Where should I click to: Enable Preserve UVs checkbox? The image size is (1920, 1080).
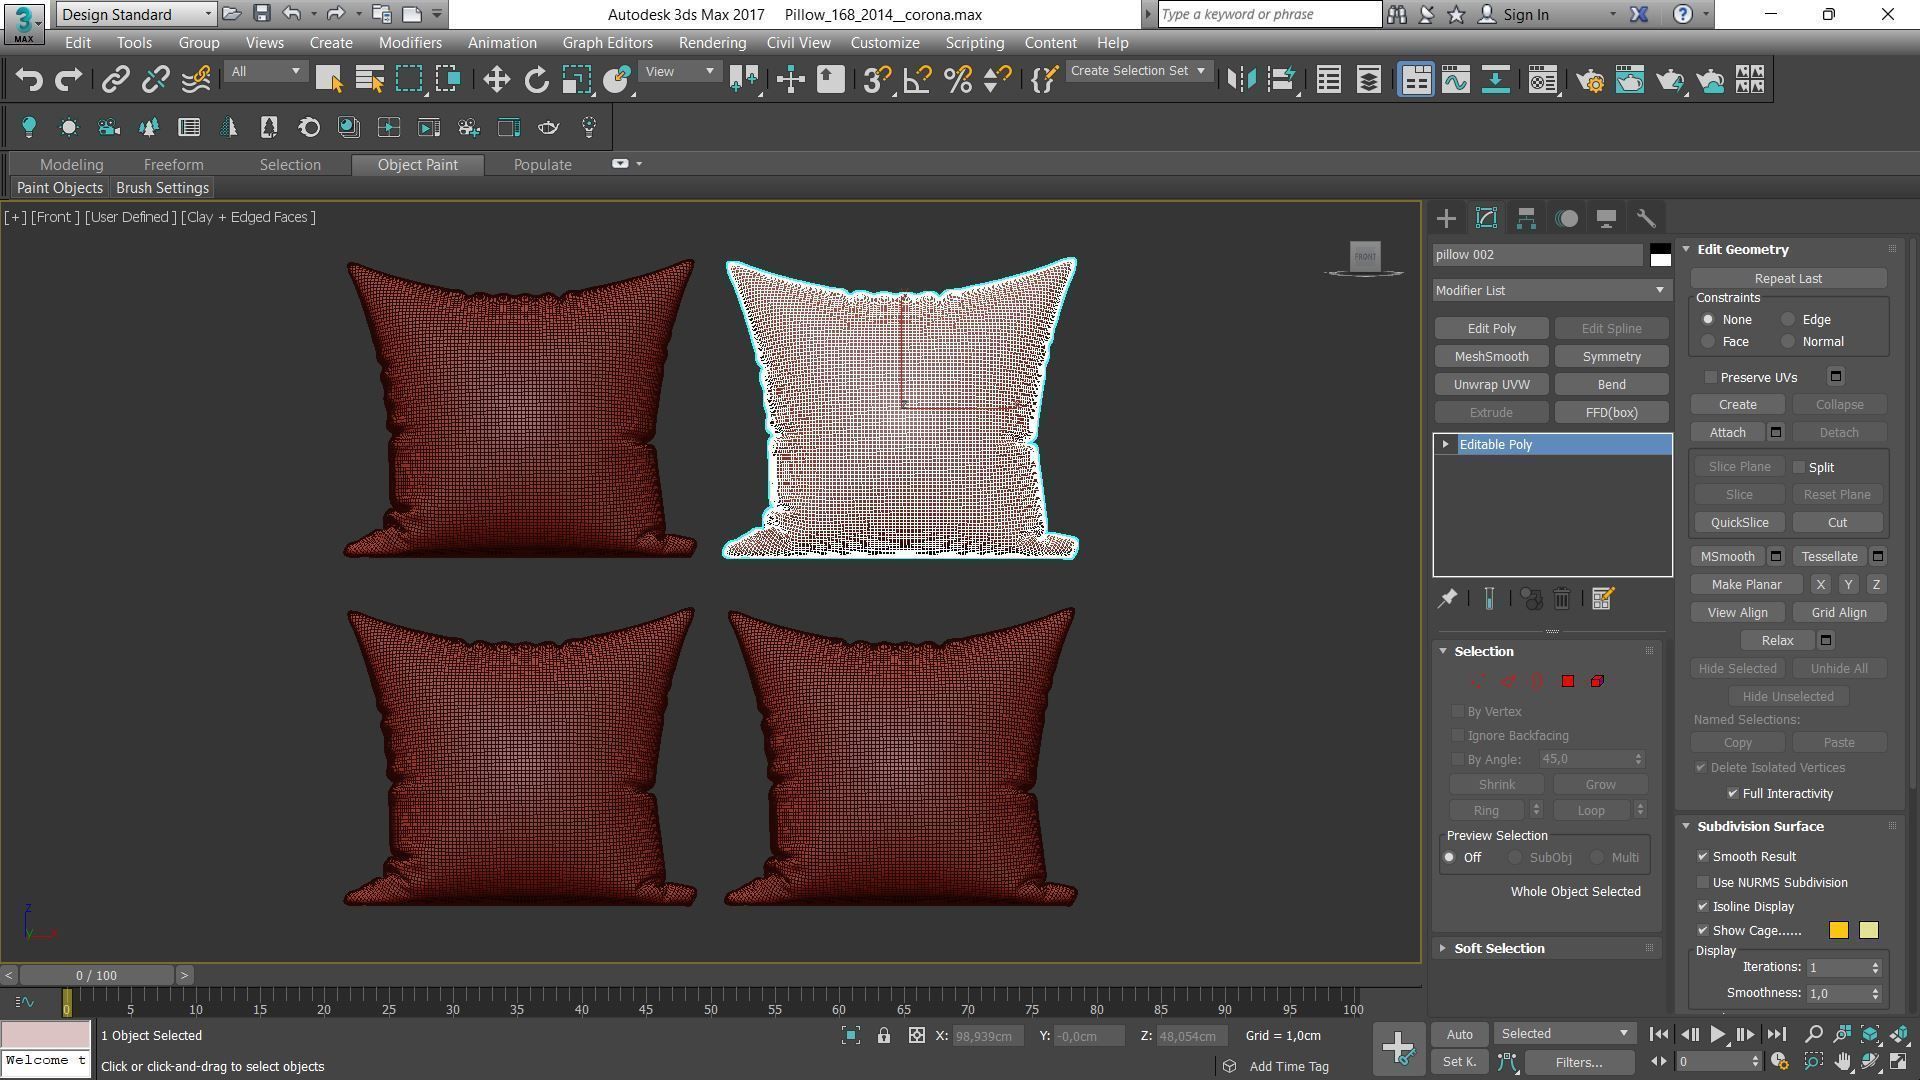pos(1711,377)
